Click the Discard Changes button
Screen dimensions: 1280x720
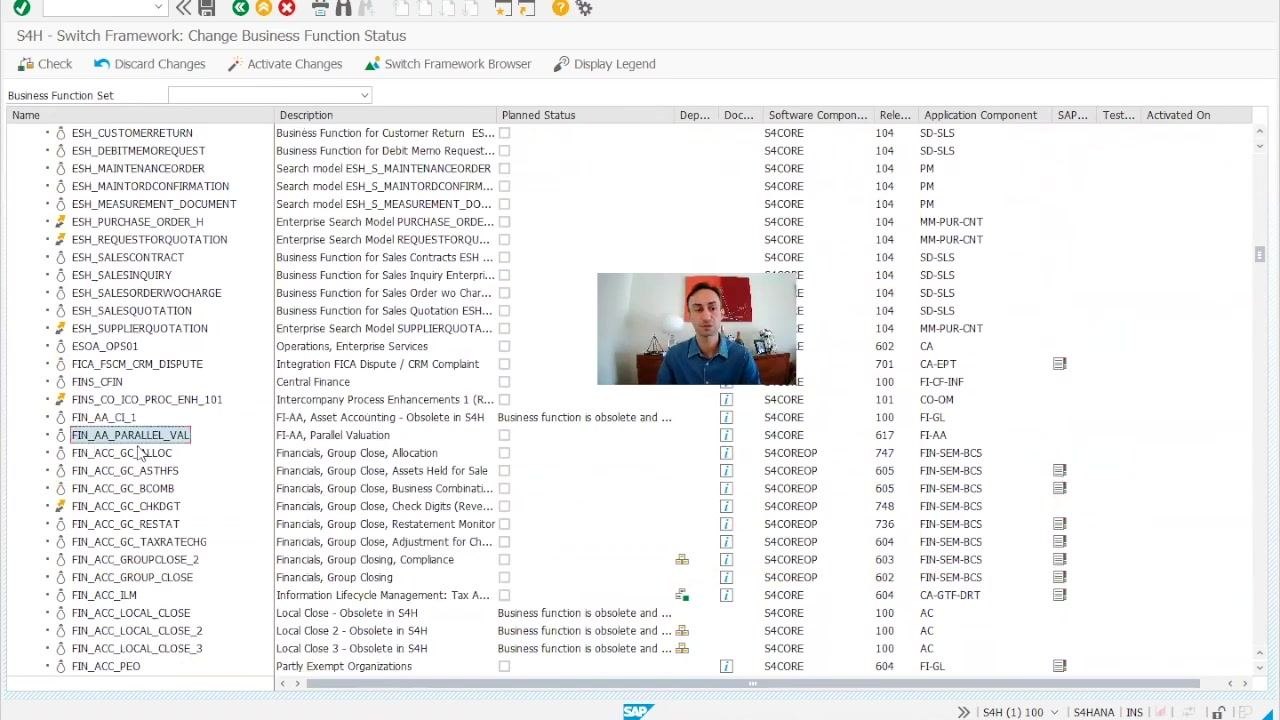pyautogui.click(x=149, y=64)
